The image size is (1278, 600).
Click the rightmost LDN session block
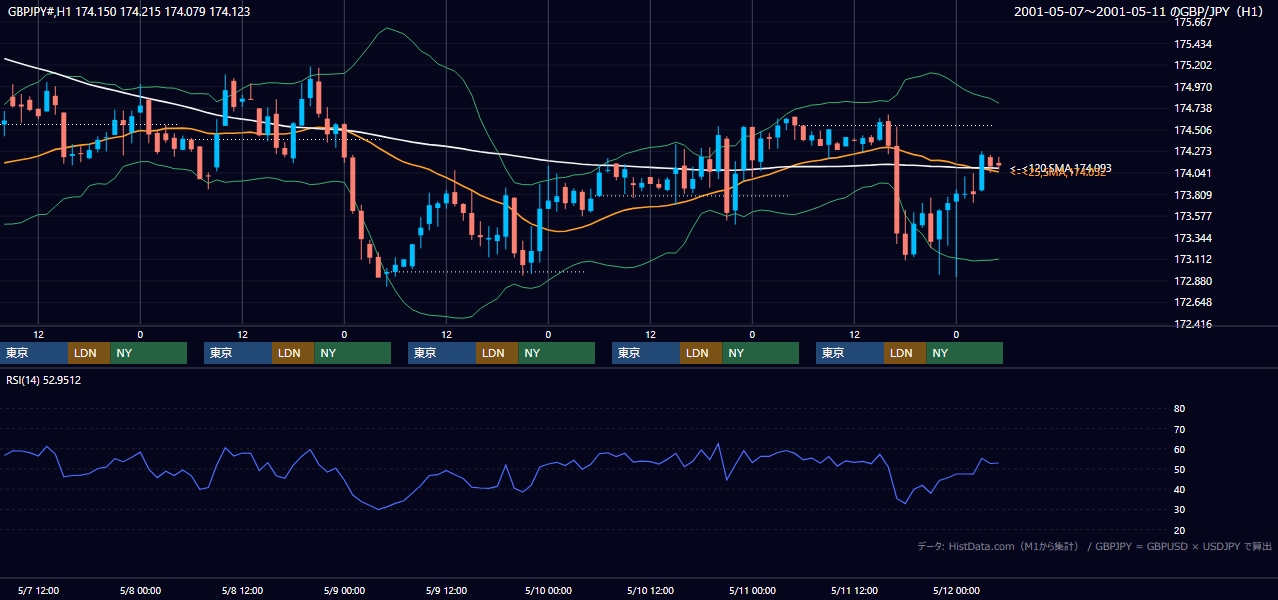click(x=905, y=353)
